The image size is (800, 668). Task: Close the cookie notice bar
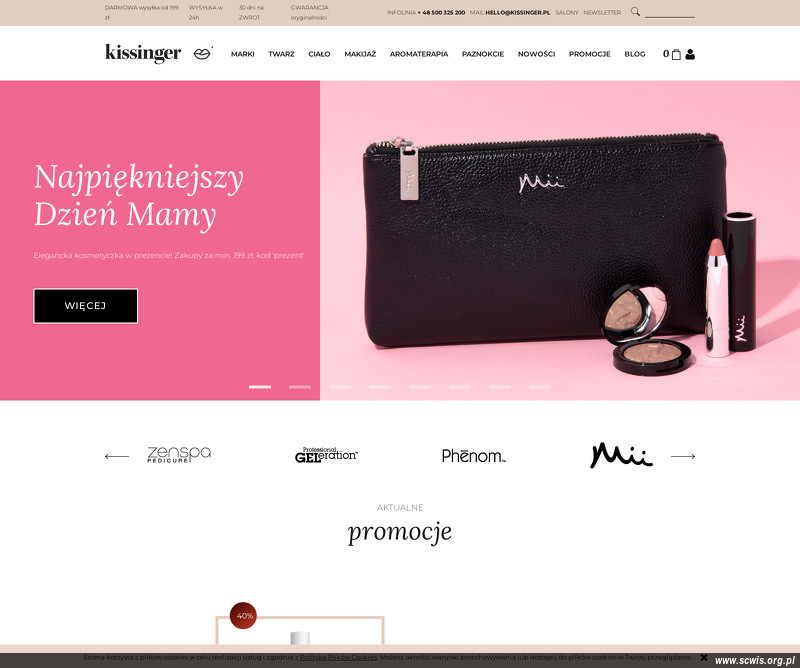coord(704,657)
